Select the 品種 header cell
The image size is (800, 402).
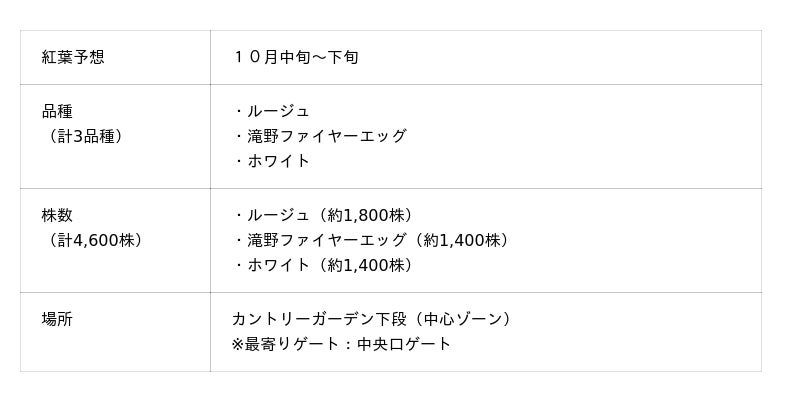point(57,111)
